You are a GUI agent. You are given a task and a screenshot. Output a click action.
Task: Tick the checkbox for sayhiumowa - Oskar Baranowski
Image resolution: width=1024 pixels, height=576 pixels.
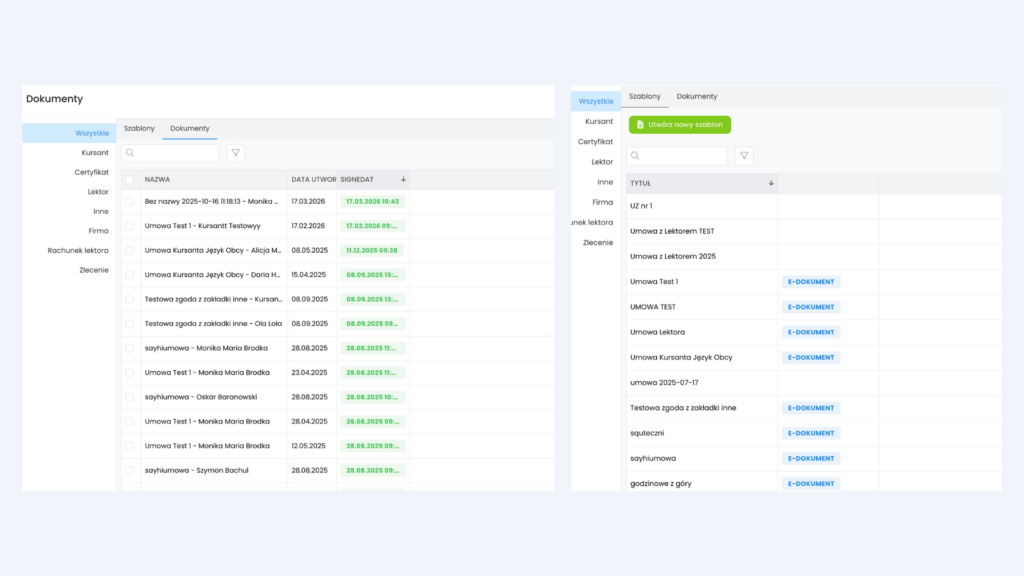129,397
